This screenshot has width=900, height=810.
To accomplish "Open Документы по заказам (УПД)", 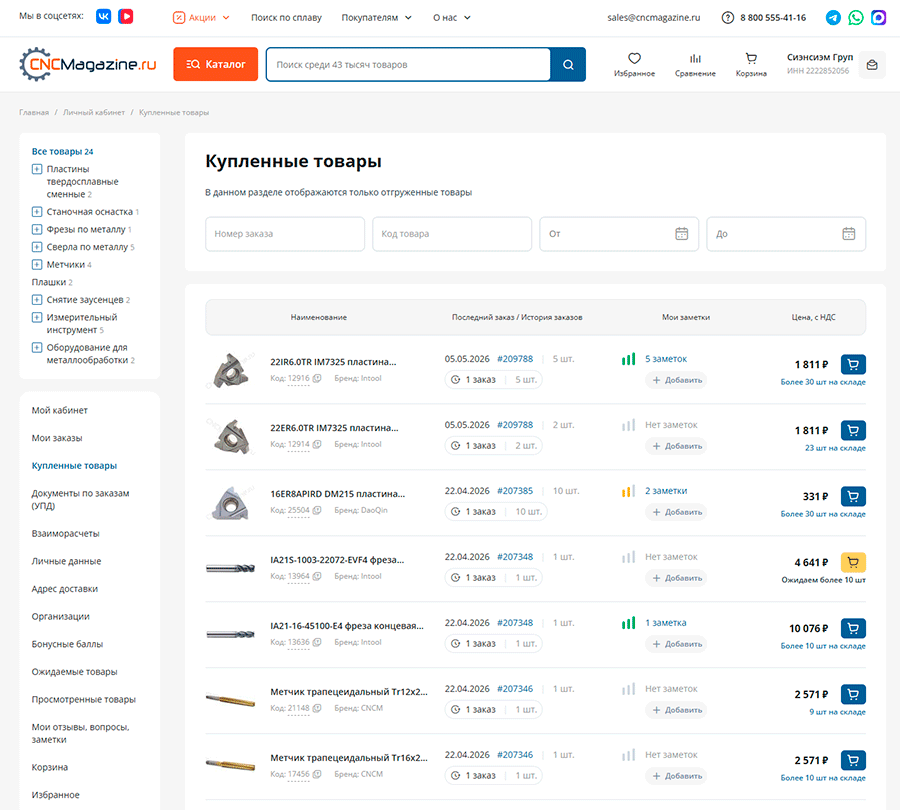I will [80, 499].
